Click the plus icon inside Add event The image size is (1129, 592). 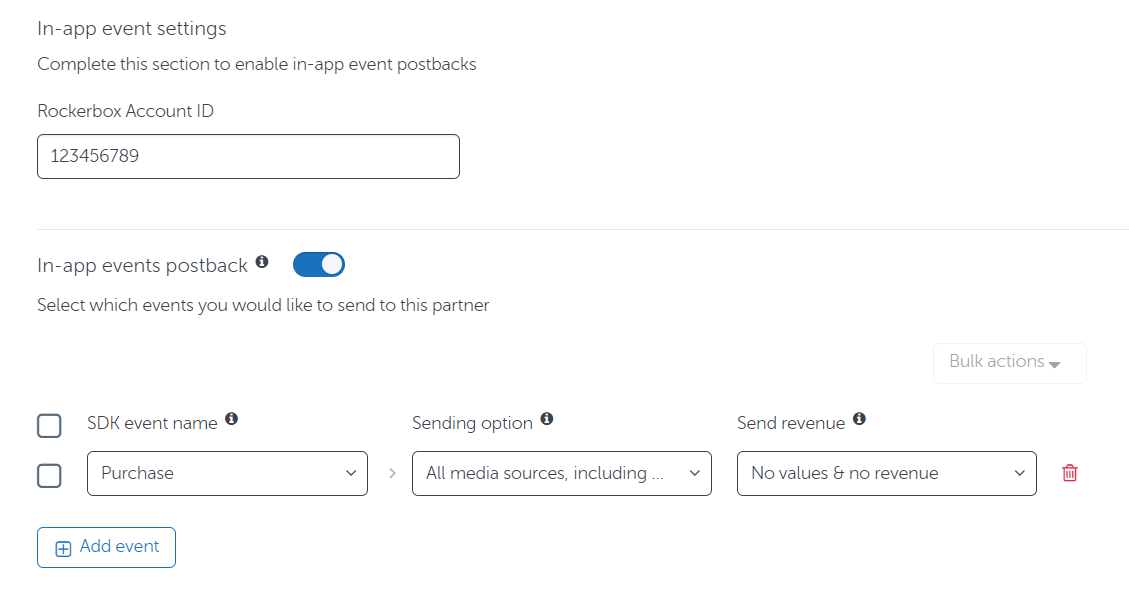63,549
